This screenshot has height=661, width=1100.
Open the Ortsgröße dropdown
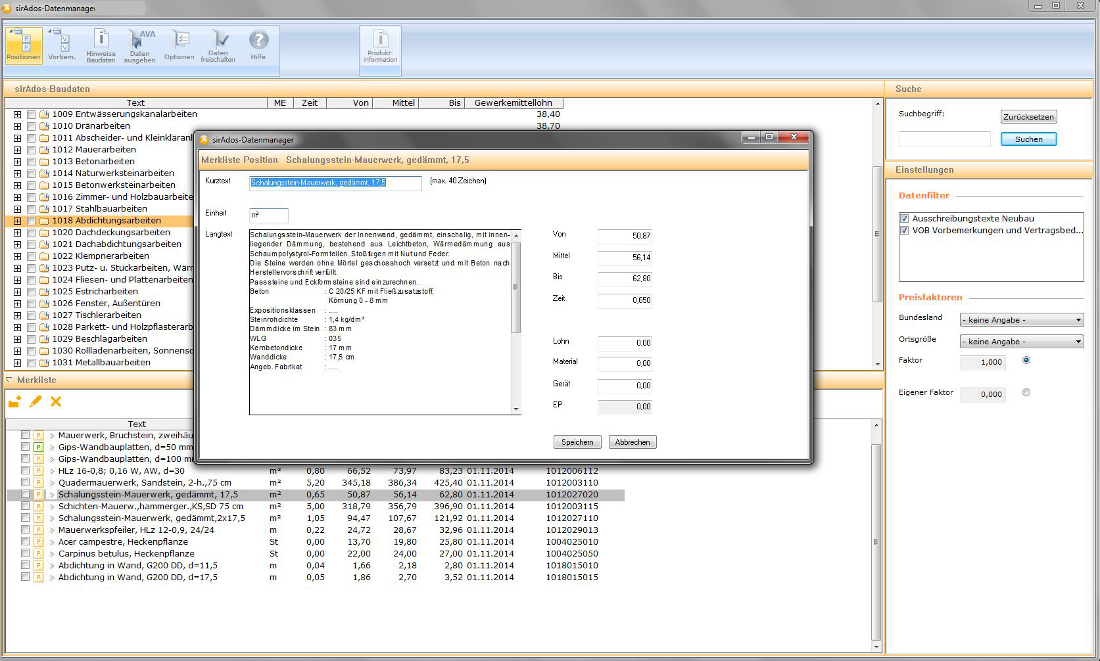click(x=1021, y=341)
